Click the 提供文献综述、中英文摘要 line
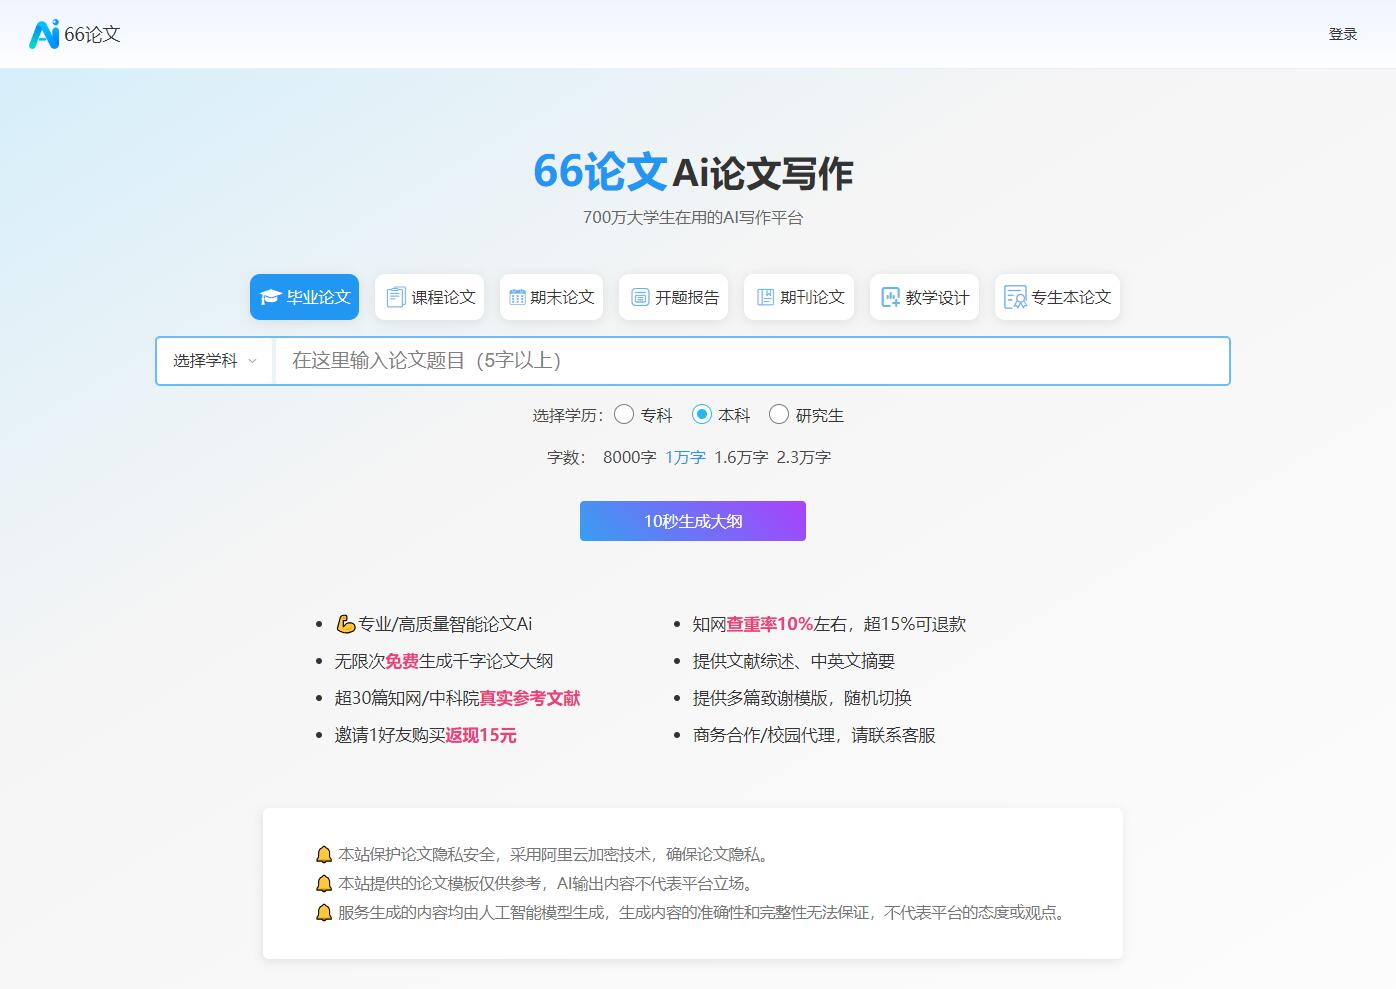This screenshot has height=989, width=1396. (794, 661)
